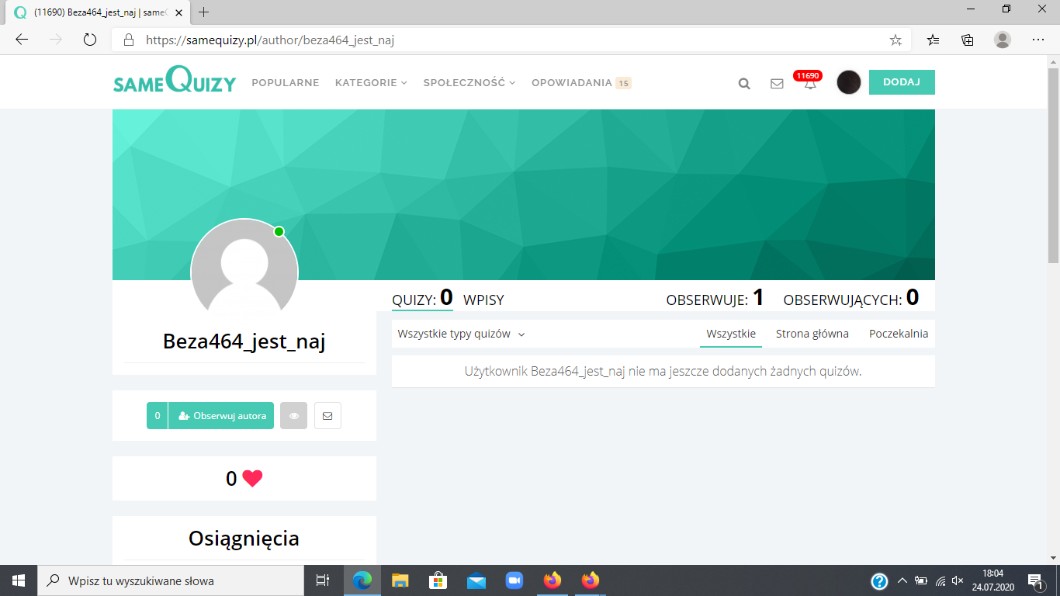Expand the Społeczność dropdown menu
Viewport: 1060px width, 596px height.
point(469,83)
